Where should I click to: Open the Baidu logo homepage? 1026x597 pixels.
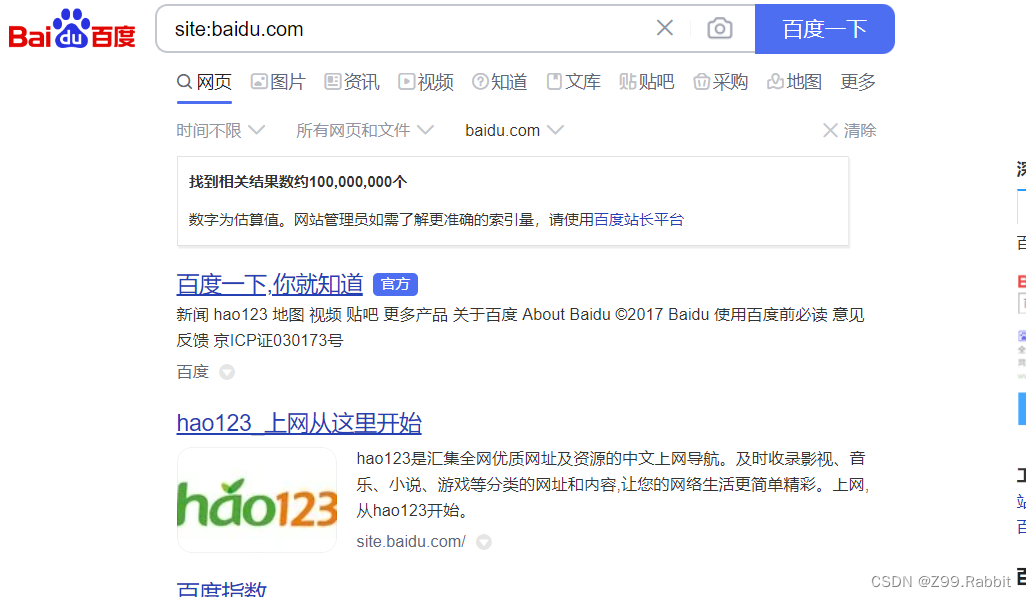click(x=72, y=29)
